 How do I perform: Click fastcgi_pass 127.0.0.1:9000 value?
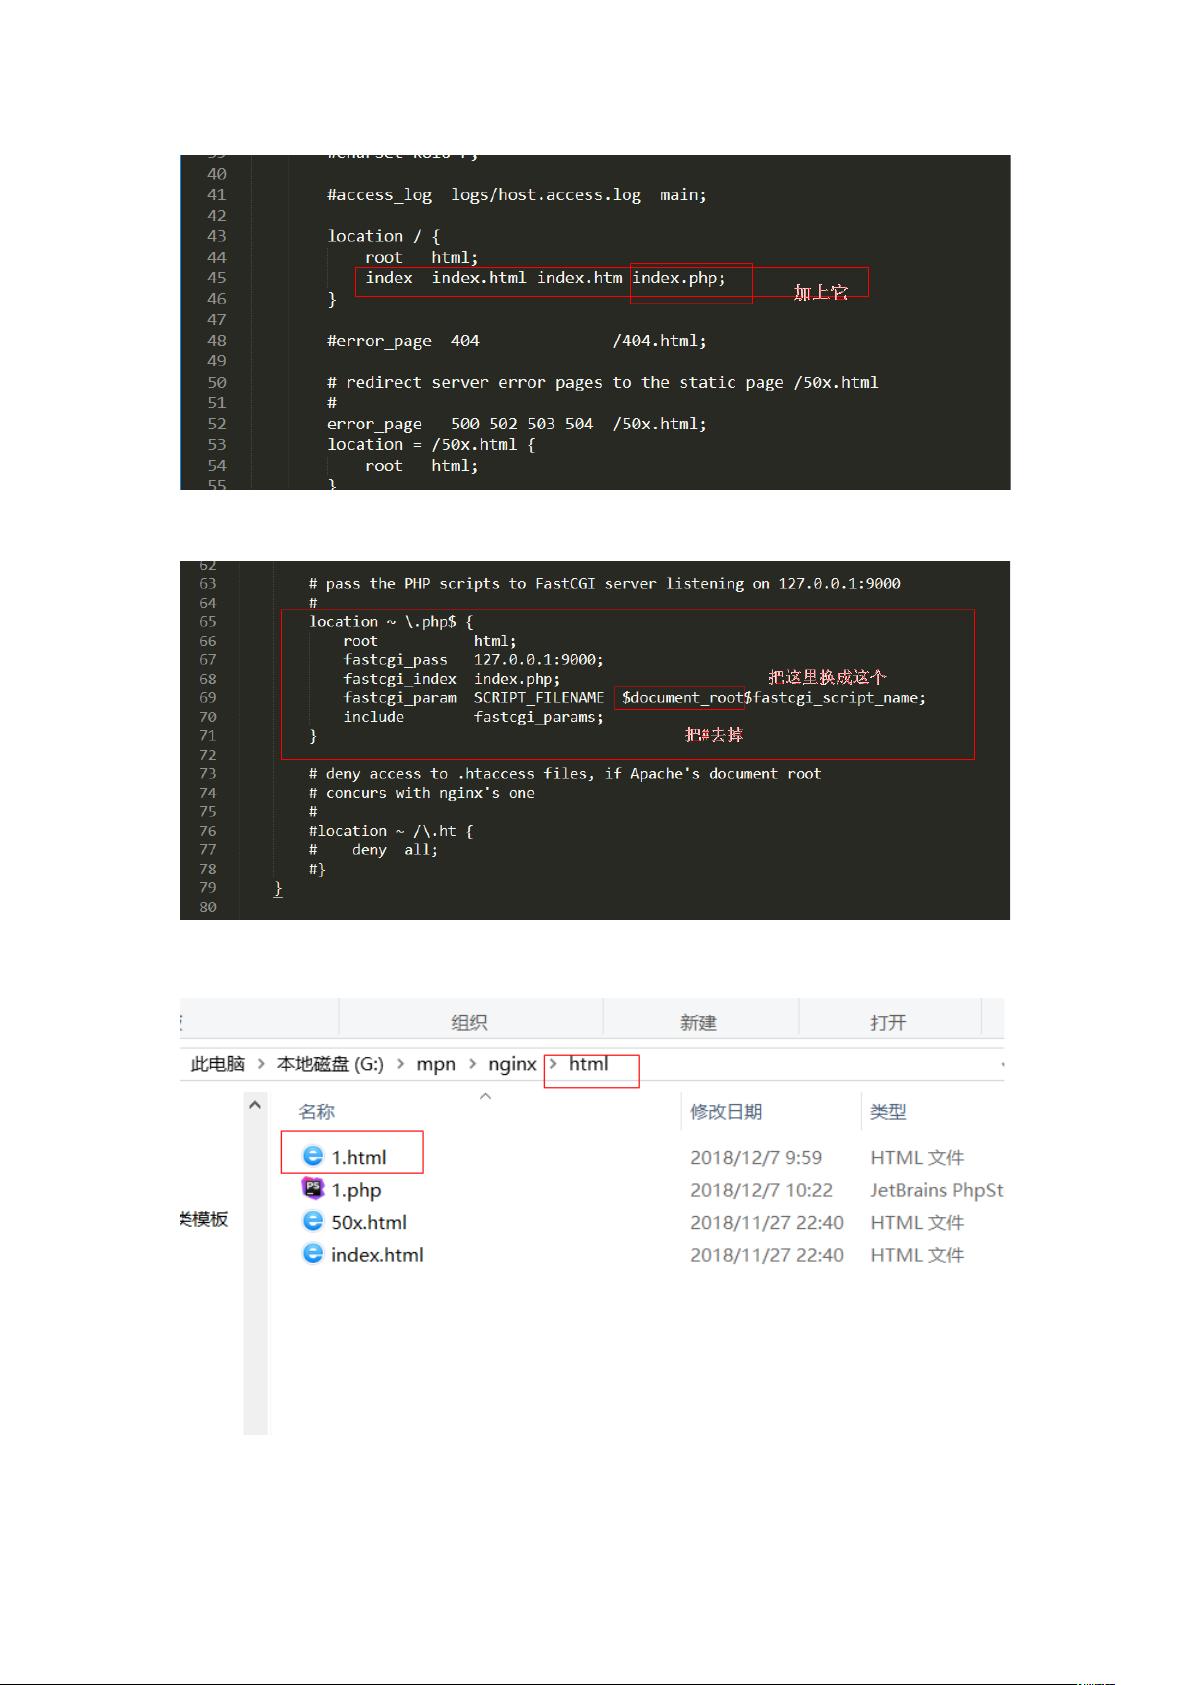coord(538,660)
